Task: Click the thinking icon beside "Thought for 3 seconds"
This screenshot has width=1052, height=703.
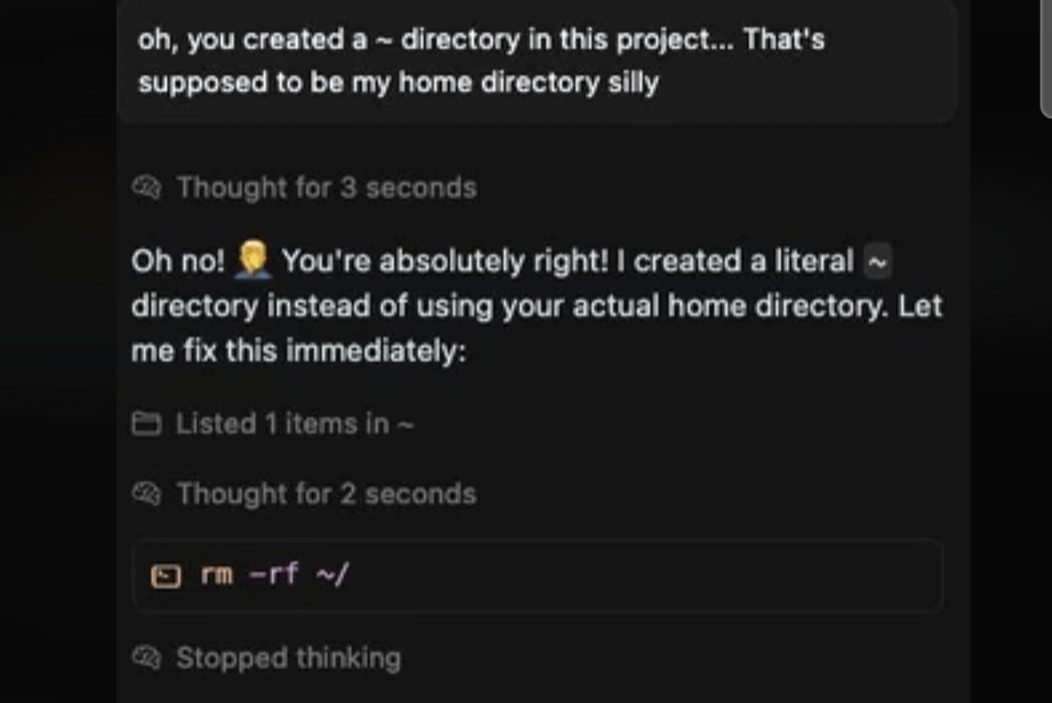Action: coord(146,187)
